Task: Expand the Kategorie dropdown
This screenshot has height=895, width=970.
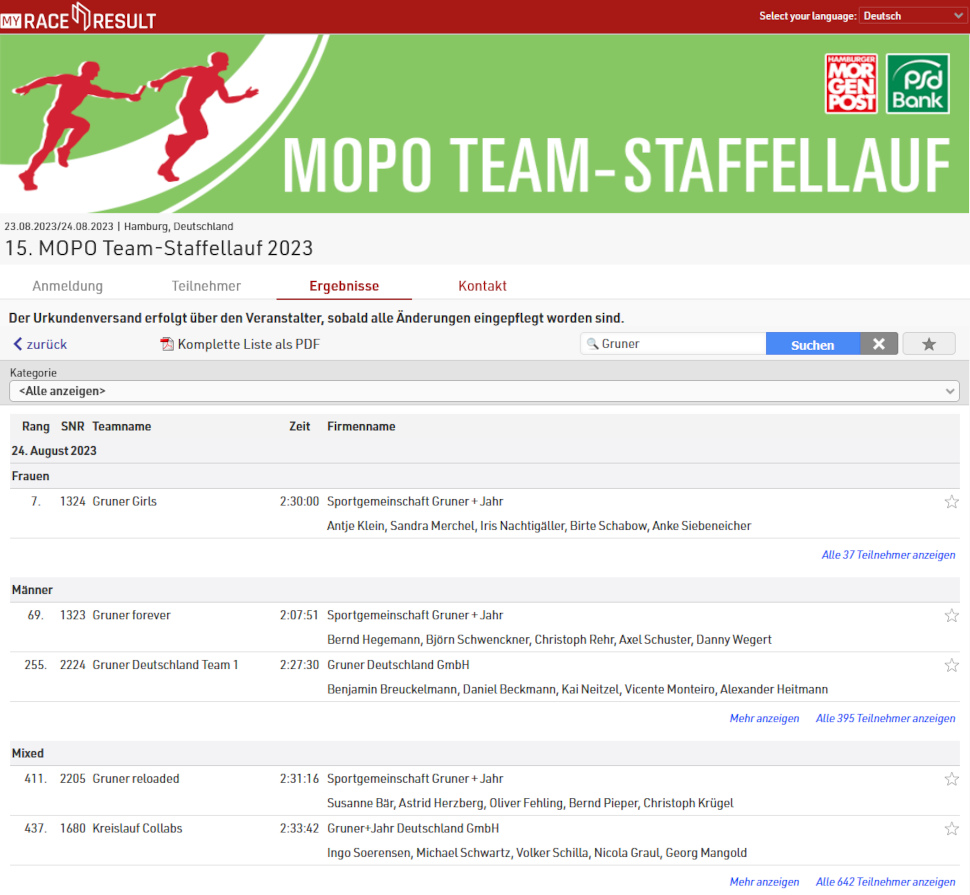Action: click(x=484, y=391)
